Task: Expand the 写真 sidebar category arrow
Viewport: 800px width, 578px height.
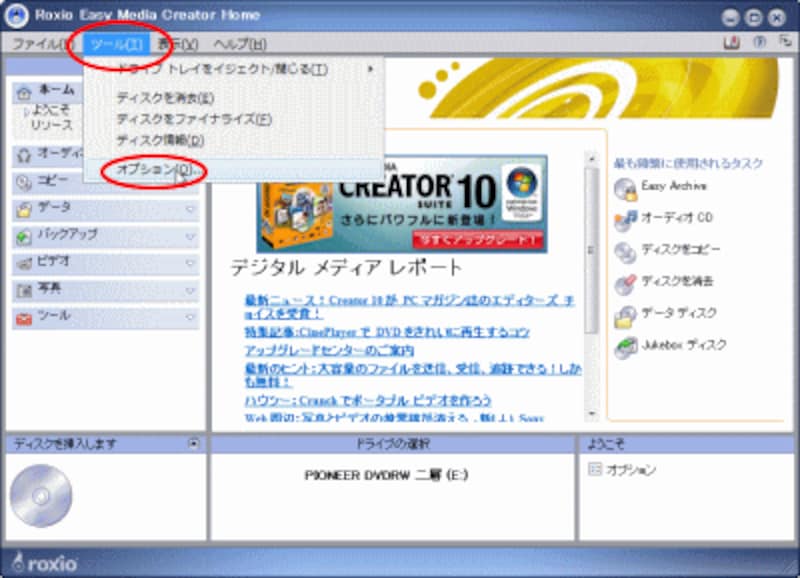Action: click(190, 290)
